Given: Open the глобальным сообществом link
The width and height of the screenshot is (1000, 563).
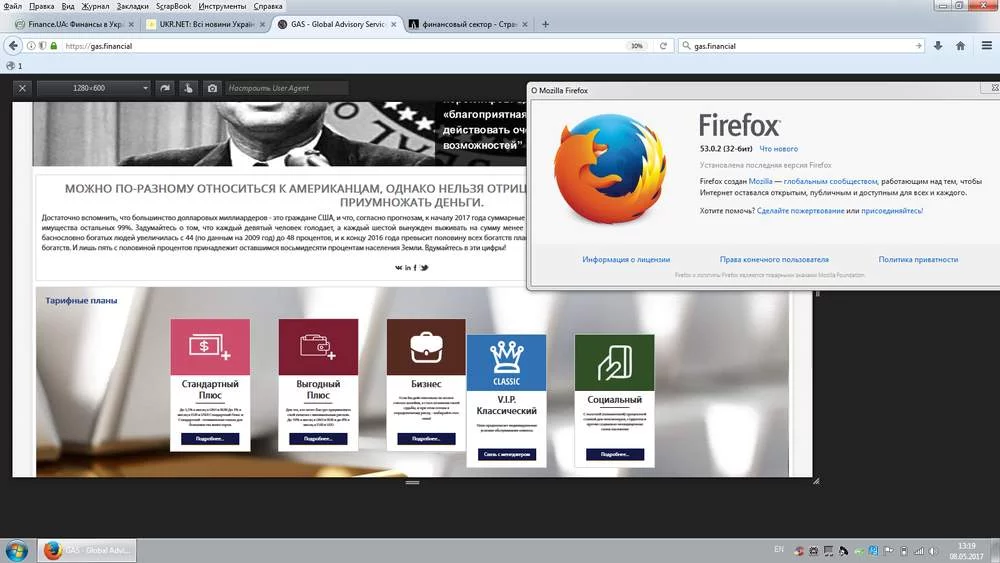Looking at the screenshot, I should pos(830,181).
